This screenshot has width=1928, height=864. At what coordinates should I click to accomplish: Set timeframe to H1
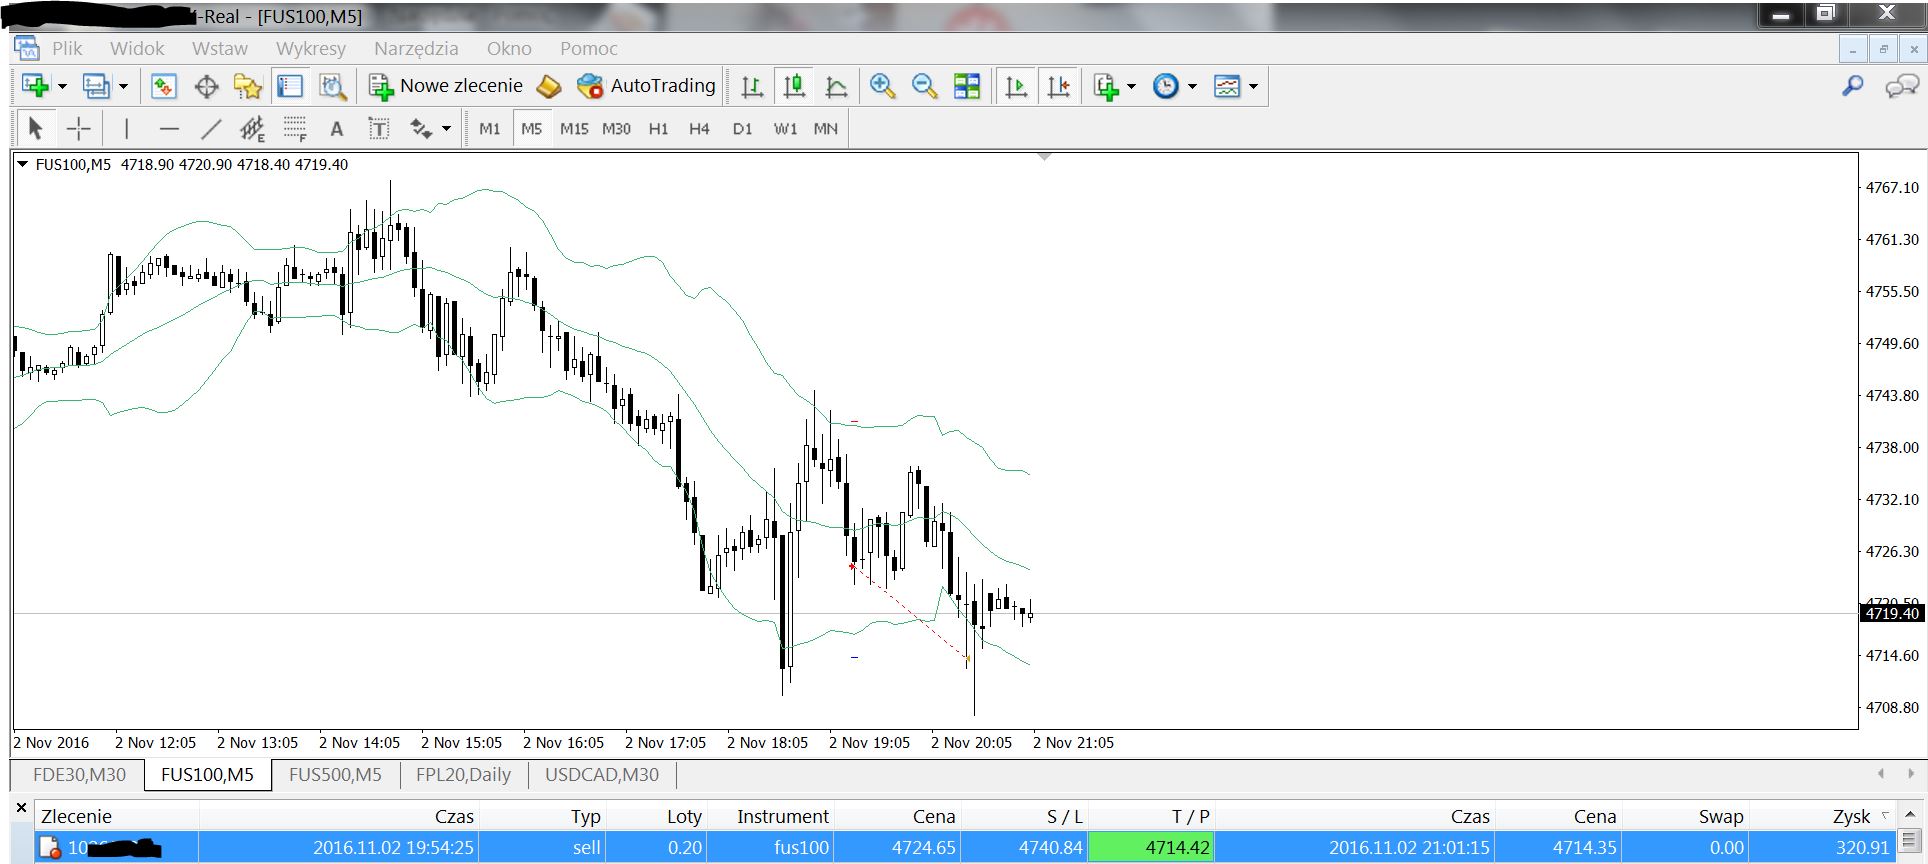[x=658, y=128]
